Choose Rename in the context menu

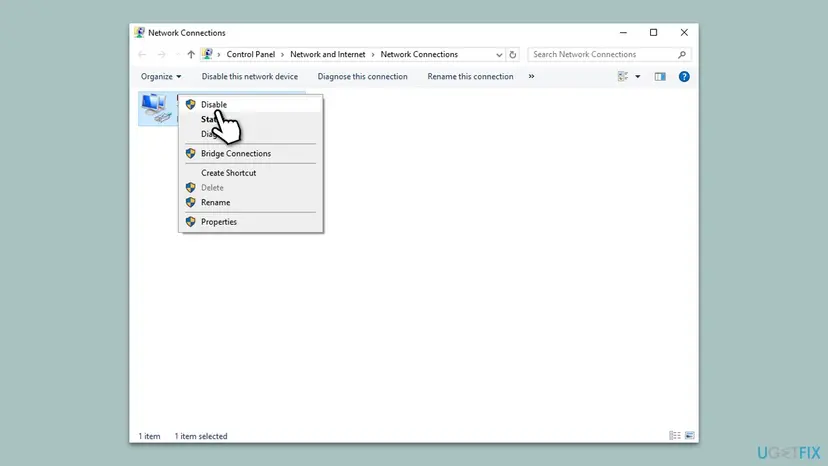point(251,202)
